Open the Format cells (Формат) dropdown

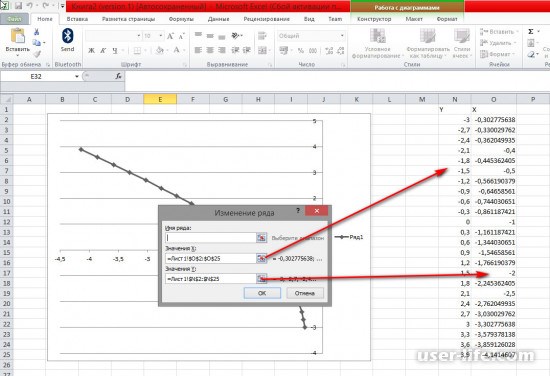pyautogui.click(x=496, y=54)
